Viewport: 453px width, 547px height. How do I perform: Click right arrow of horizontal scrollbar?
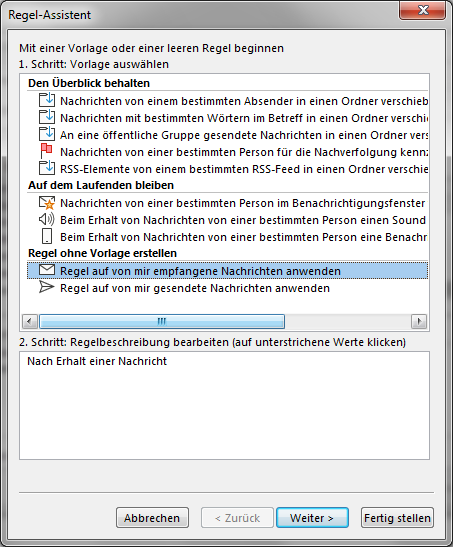(x=419, y=321)
